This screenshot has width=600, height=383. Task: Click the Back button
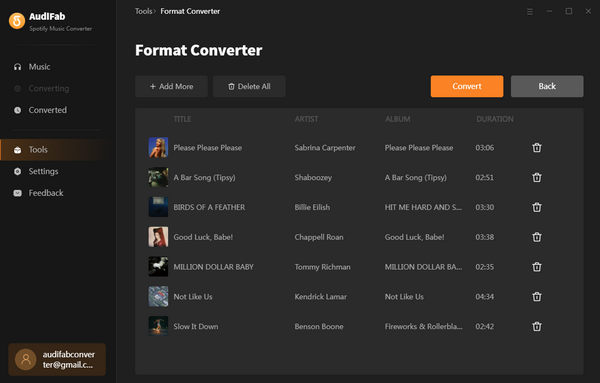coord(547,86)
